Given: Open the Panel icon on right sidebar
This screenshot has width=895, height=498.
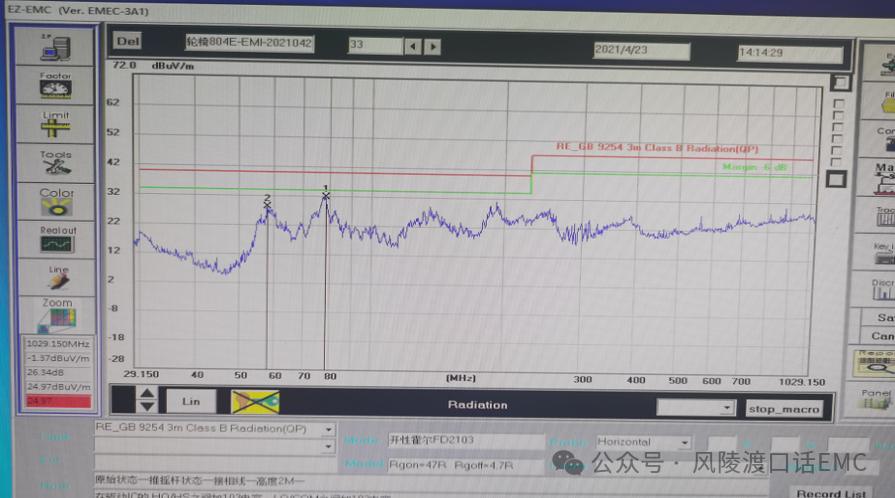Looking at the screenshot, I should (x=876, y=399).
